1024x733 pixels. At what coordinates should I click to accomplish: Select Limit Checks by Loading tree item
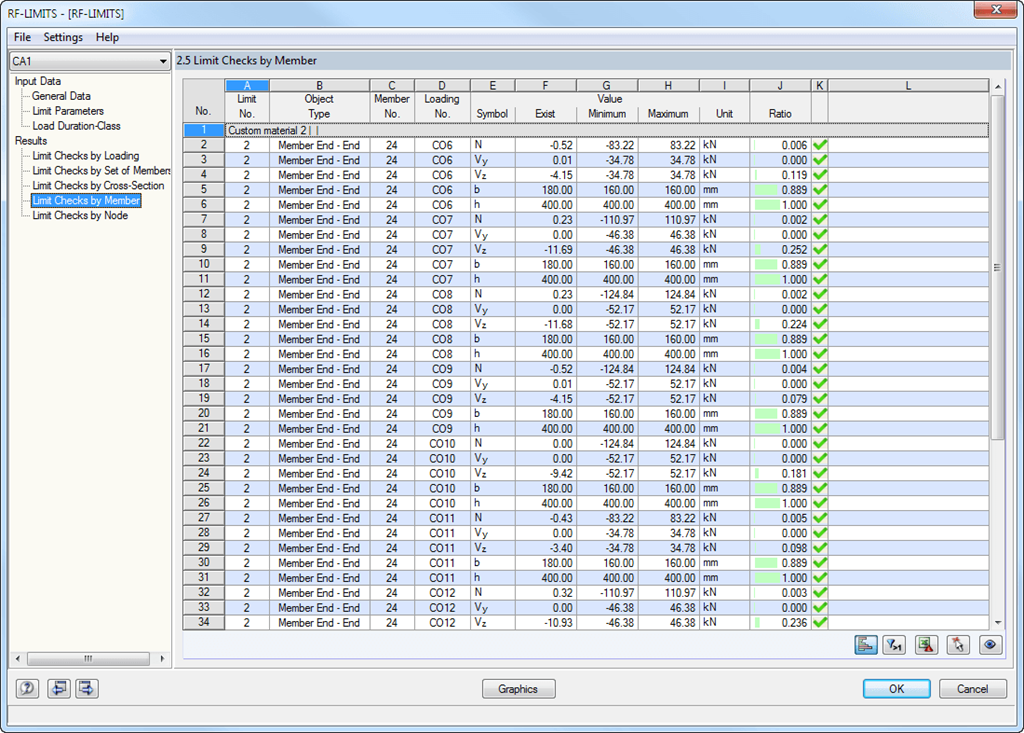pyautogui.click(x=86, y=155)
